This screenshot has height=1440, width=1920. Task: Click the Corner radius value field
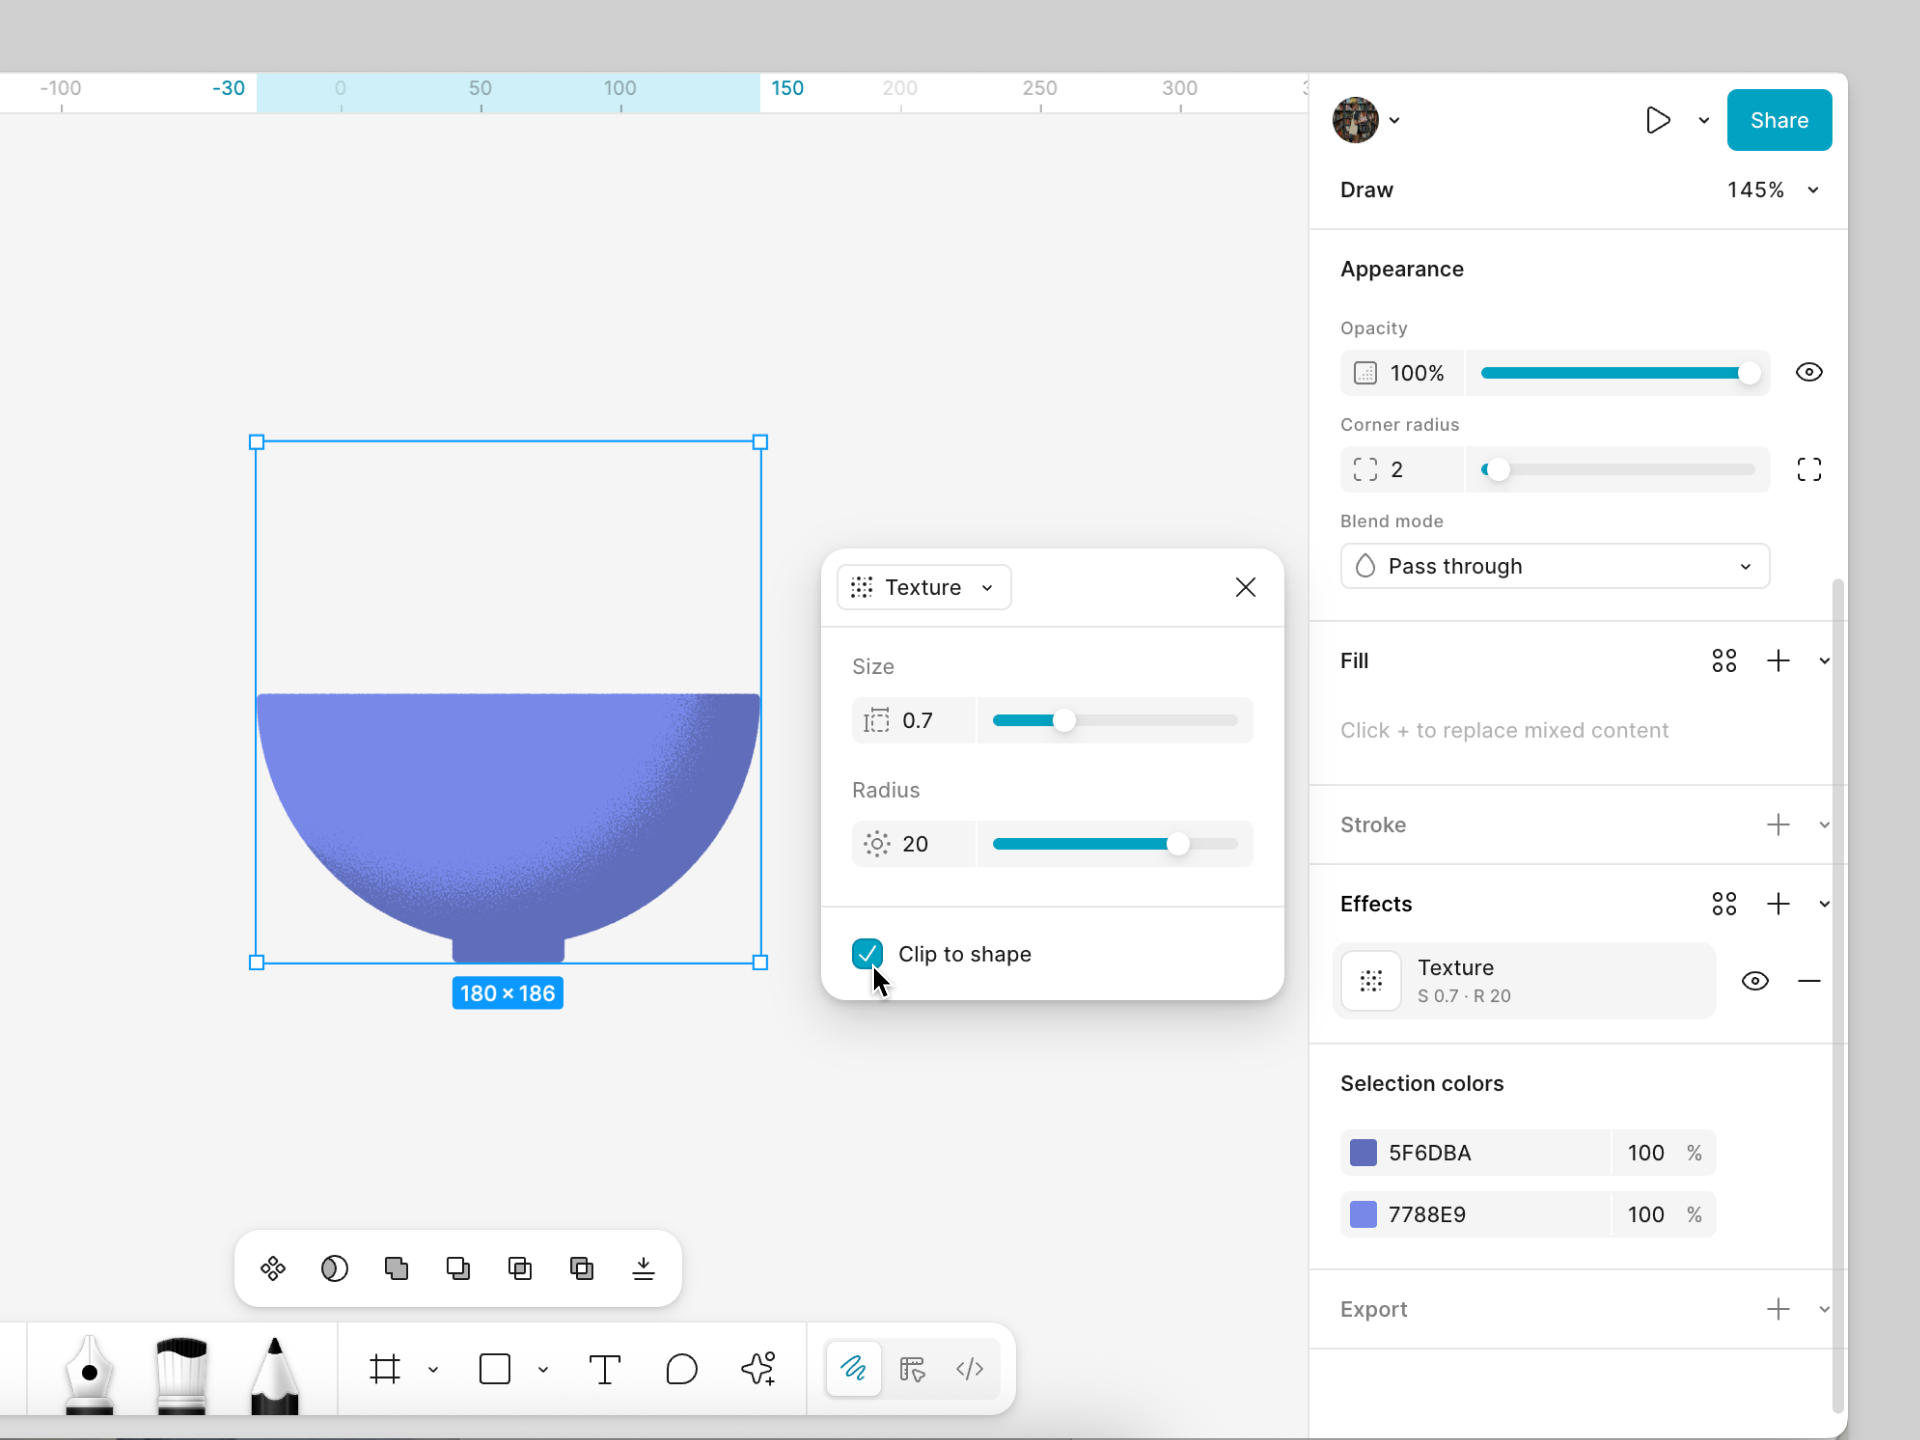(x=1402, y=469)
